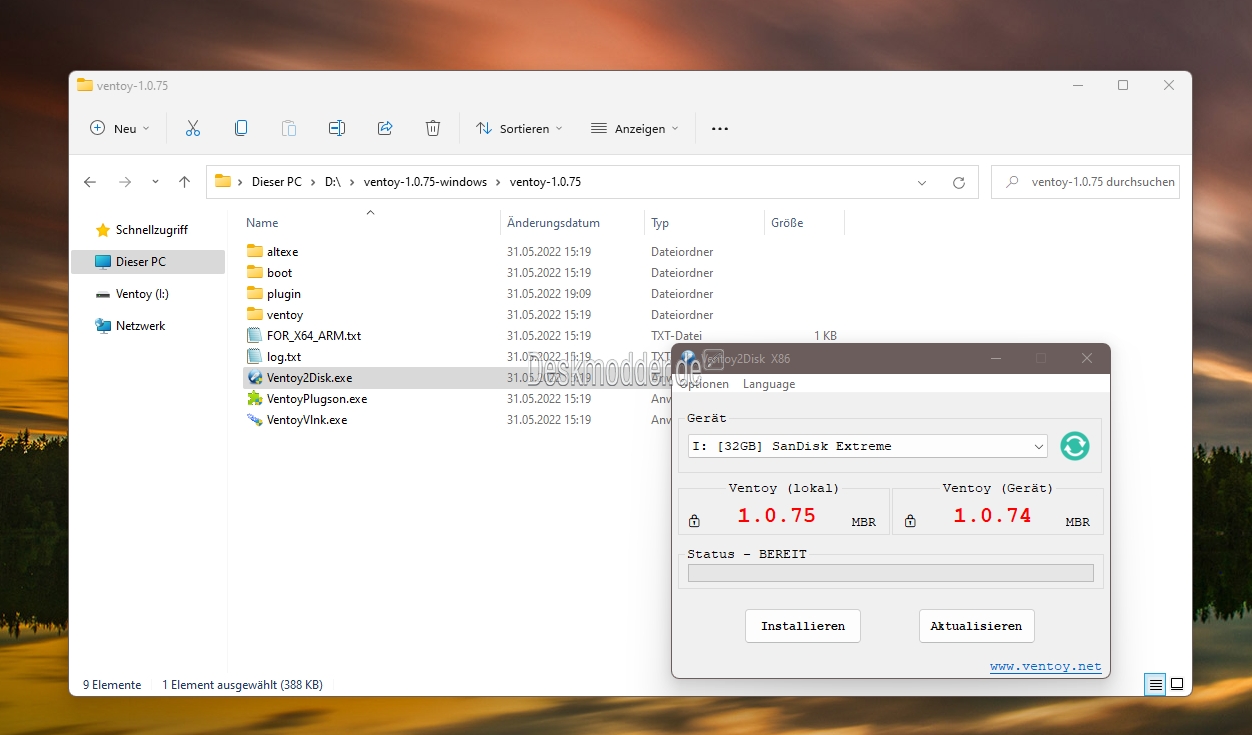Click the Delete trash icon in Explorer toolbar
Viewport: 1252px width, 735px height.
[433, 128]
